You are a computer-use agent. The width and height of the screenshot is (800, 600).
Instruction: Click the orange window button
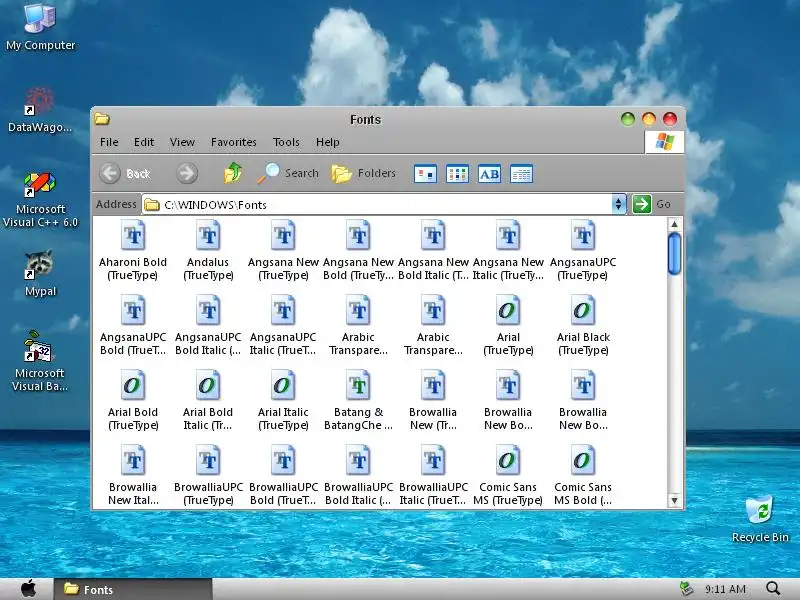pyautogui.click(x=648, y=119)
